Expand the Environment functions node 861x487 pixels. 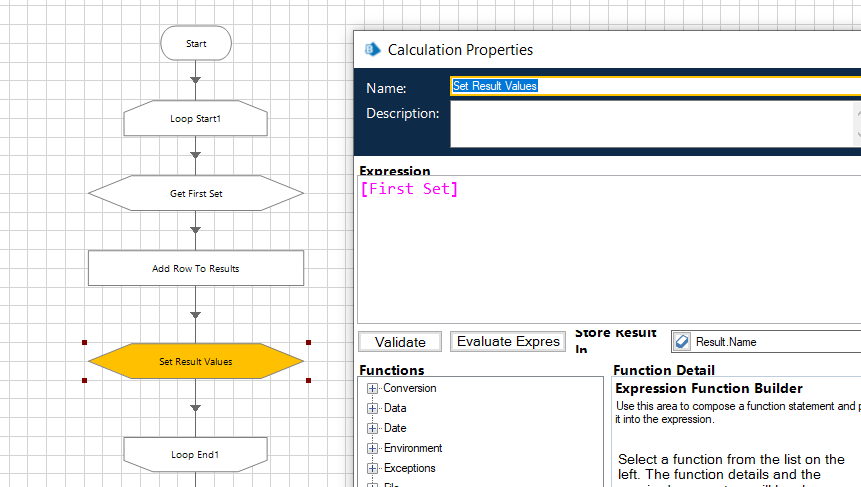tap(373, 449)
